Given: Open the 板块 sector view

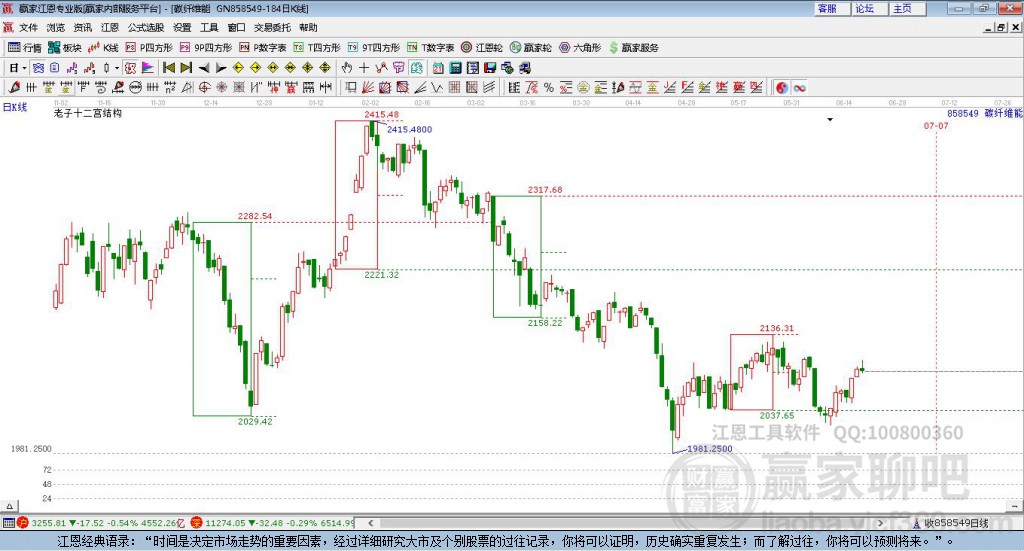Looking at the screenshot, I should tap(64, 48).
